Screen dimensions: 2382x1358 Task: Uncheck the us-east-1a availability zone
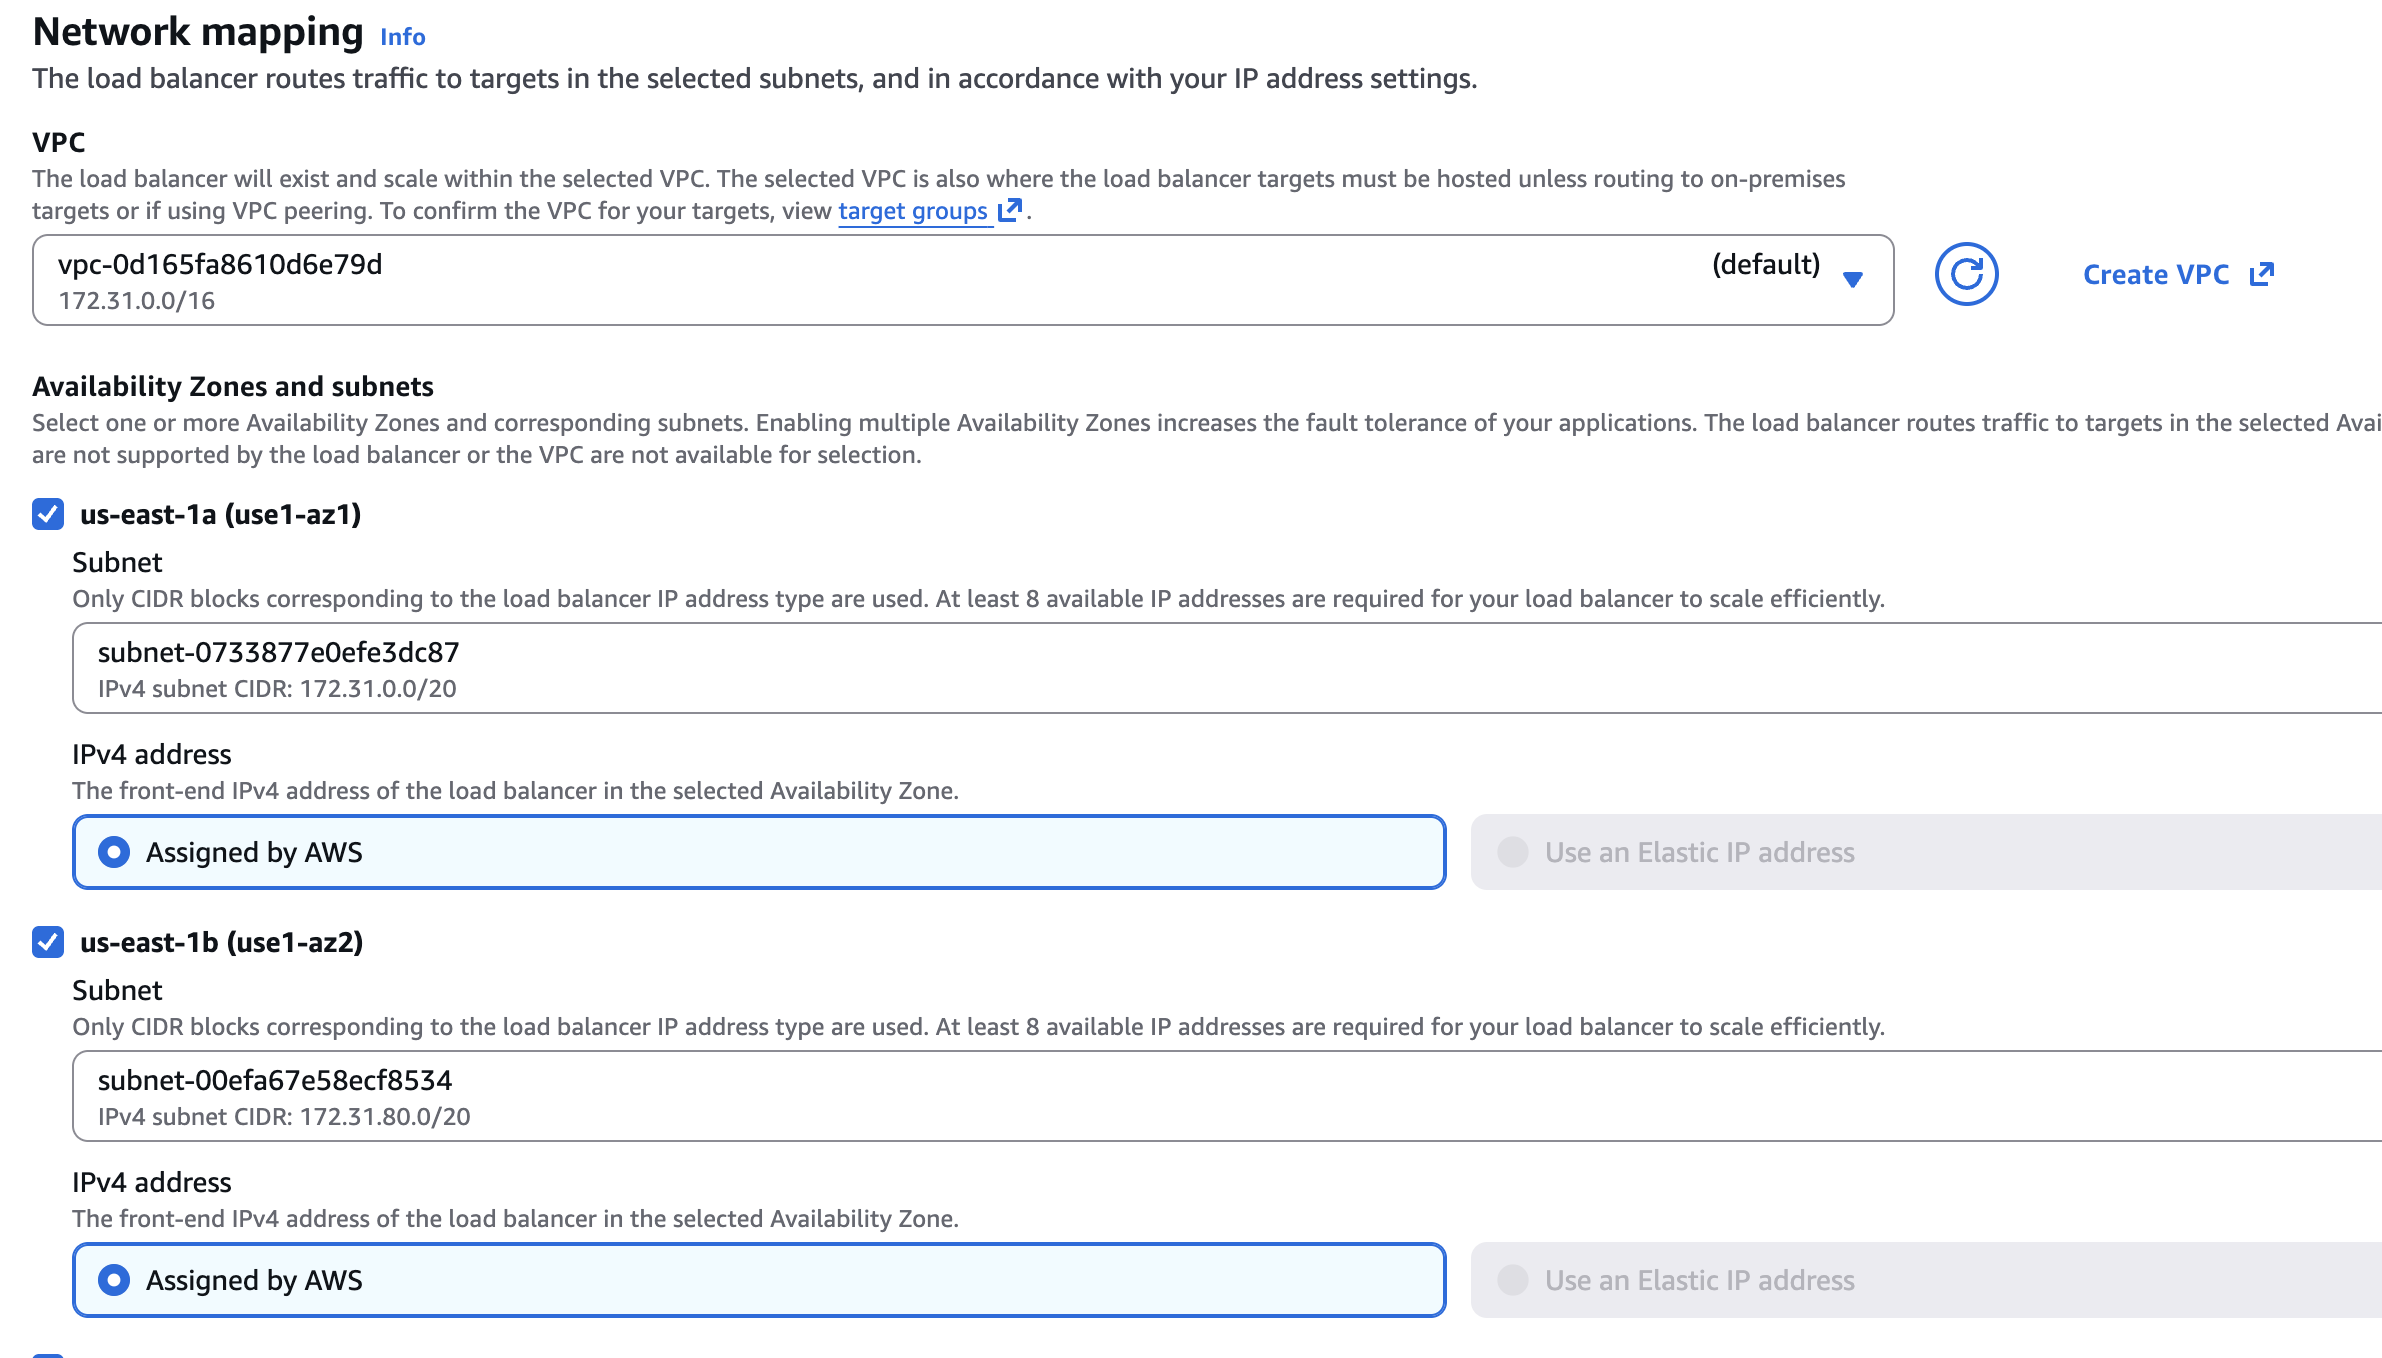tap(48, 514)
